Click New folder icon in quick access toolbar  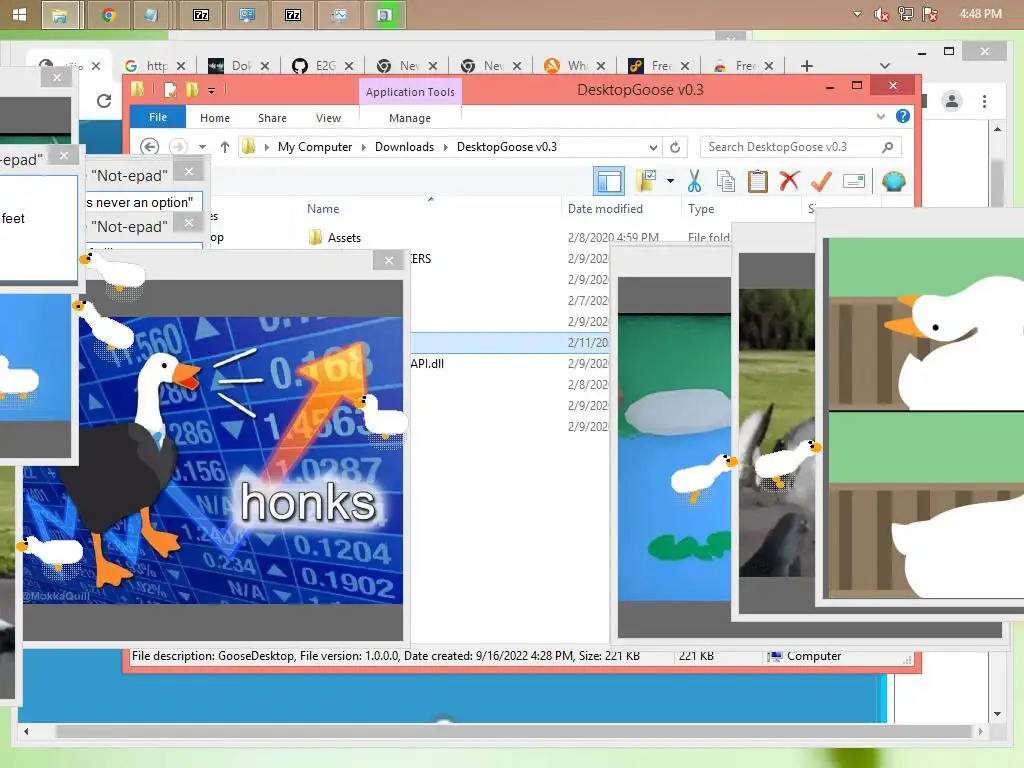pos(192,89)
